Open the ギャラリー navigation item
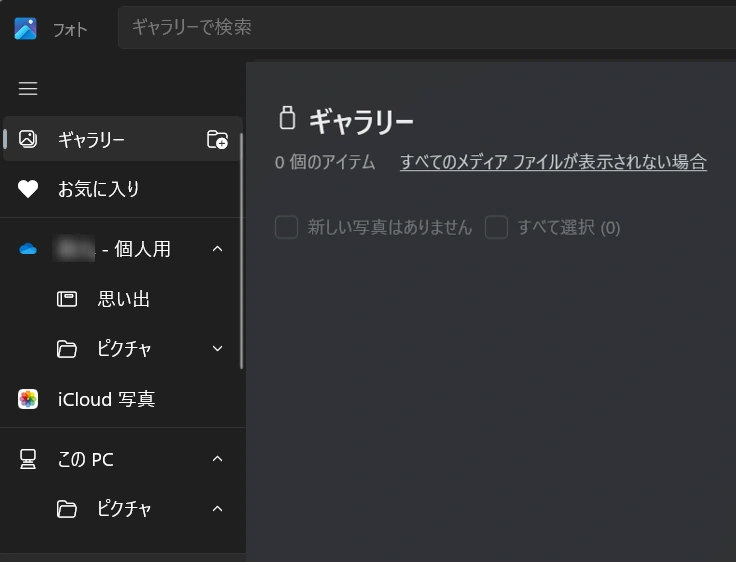This screenshot has width=736, height=562. tap(91, 140)
